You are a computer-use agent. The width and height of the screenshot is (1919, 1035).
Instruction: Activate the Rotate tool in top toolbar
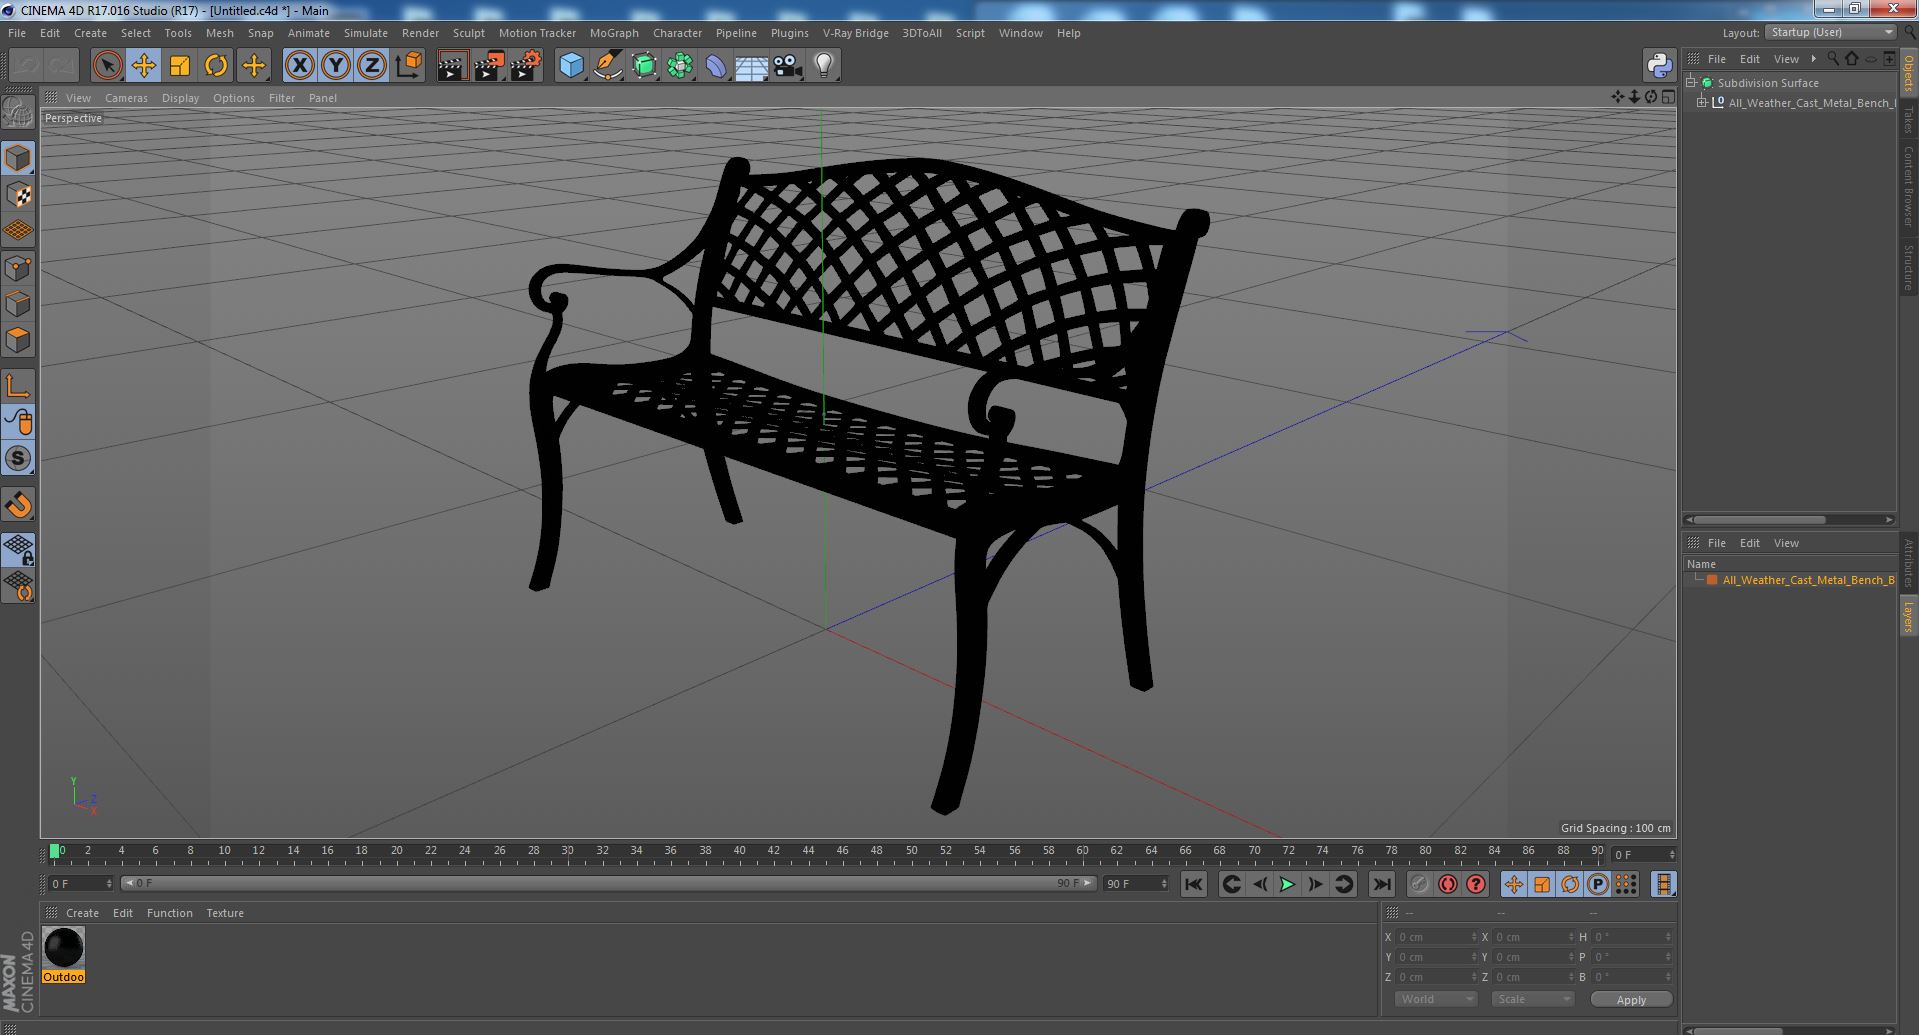click(x=216, y=66)
